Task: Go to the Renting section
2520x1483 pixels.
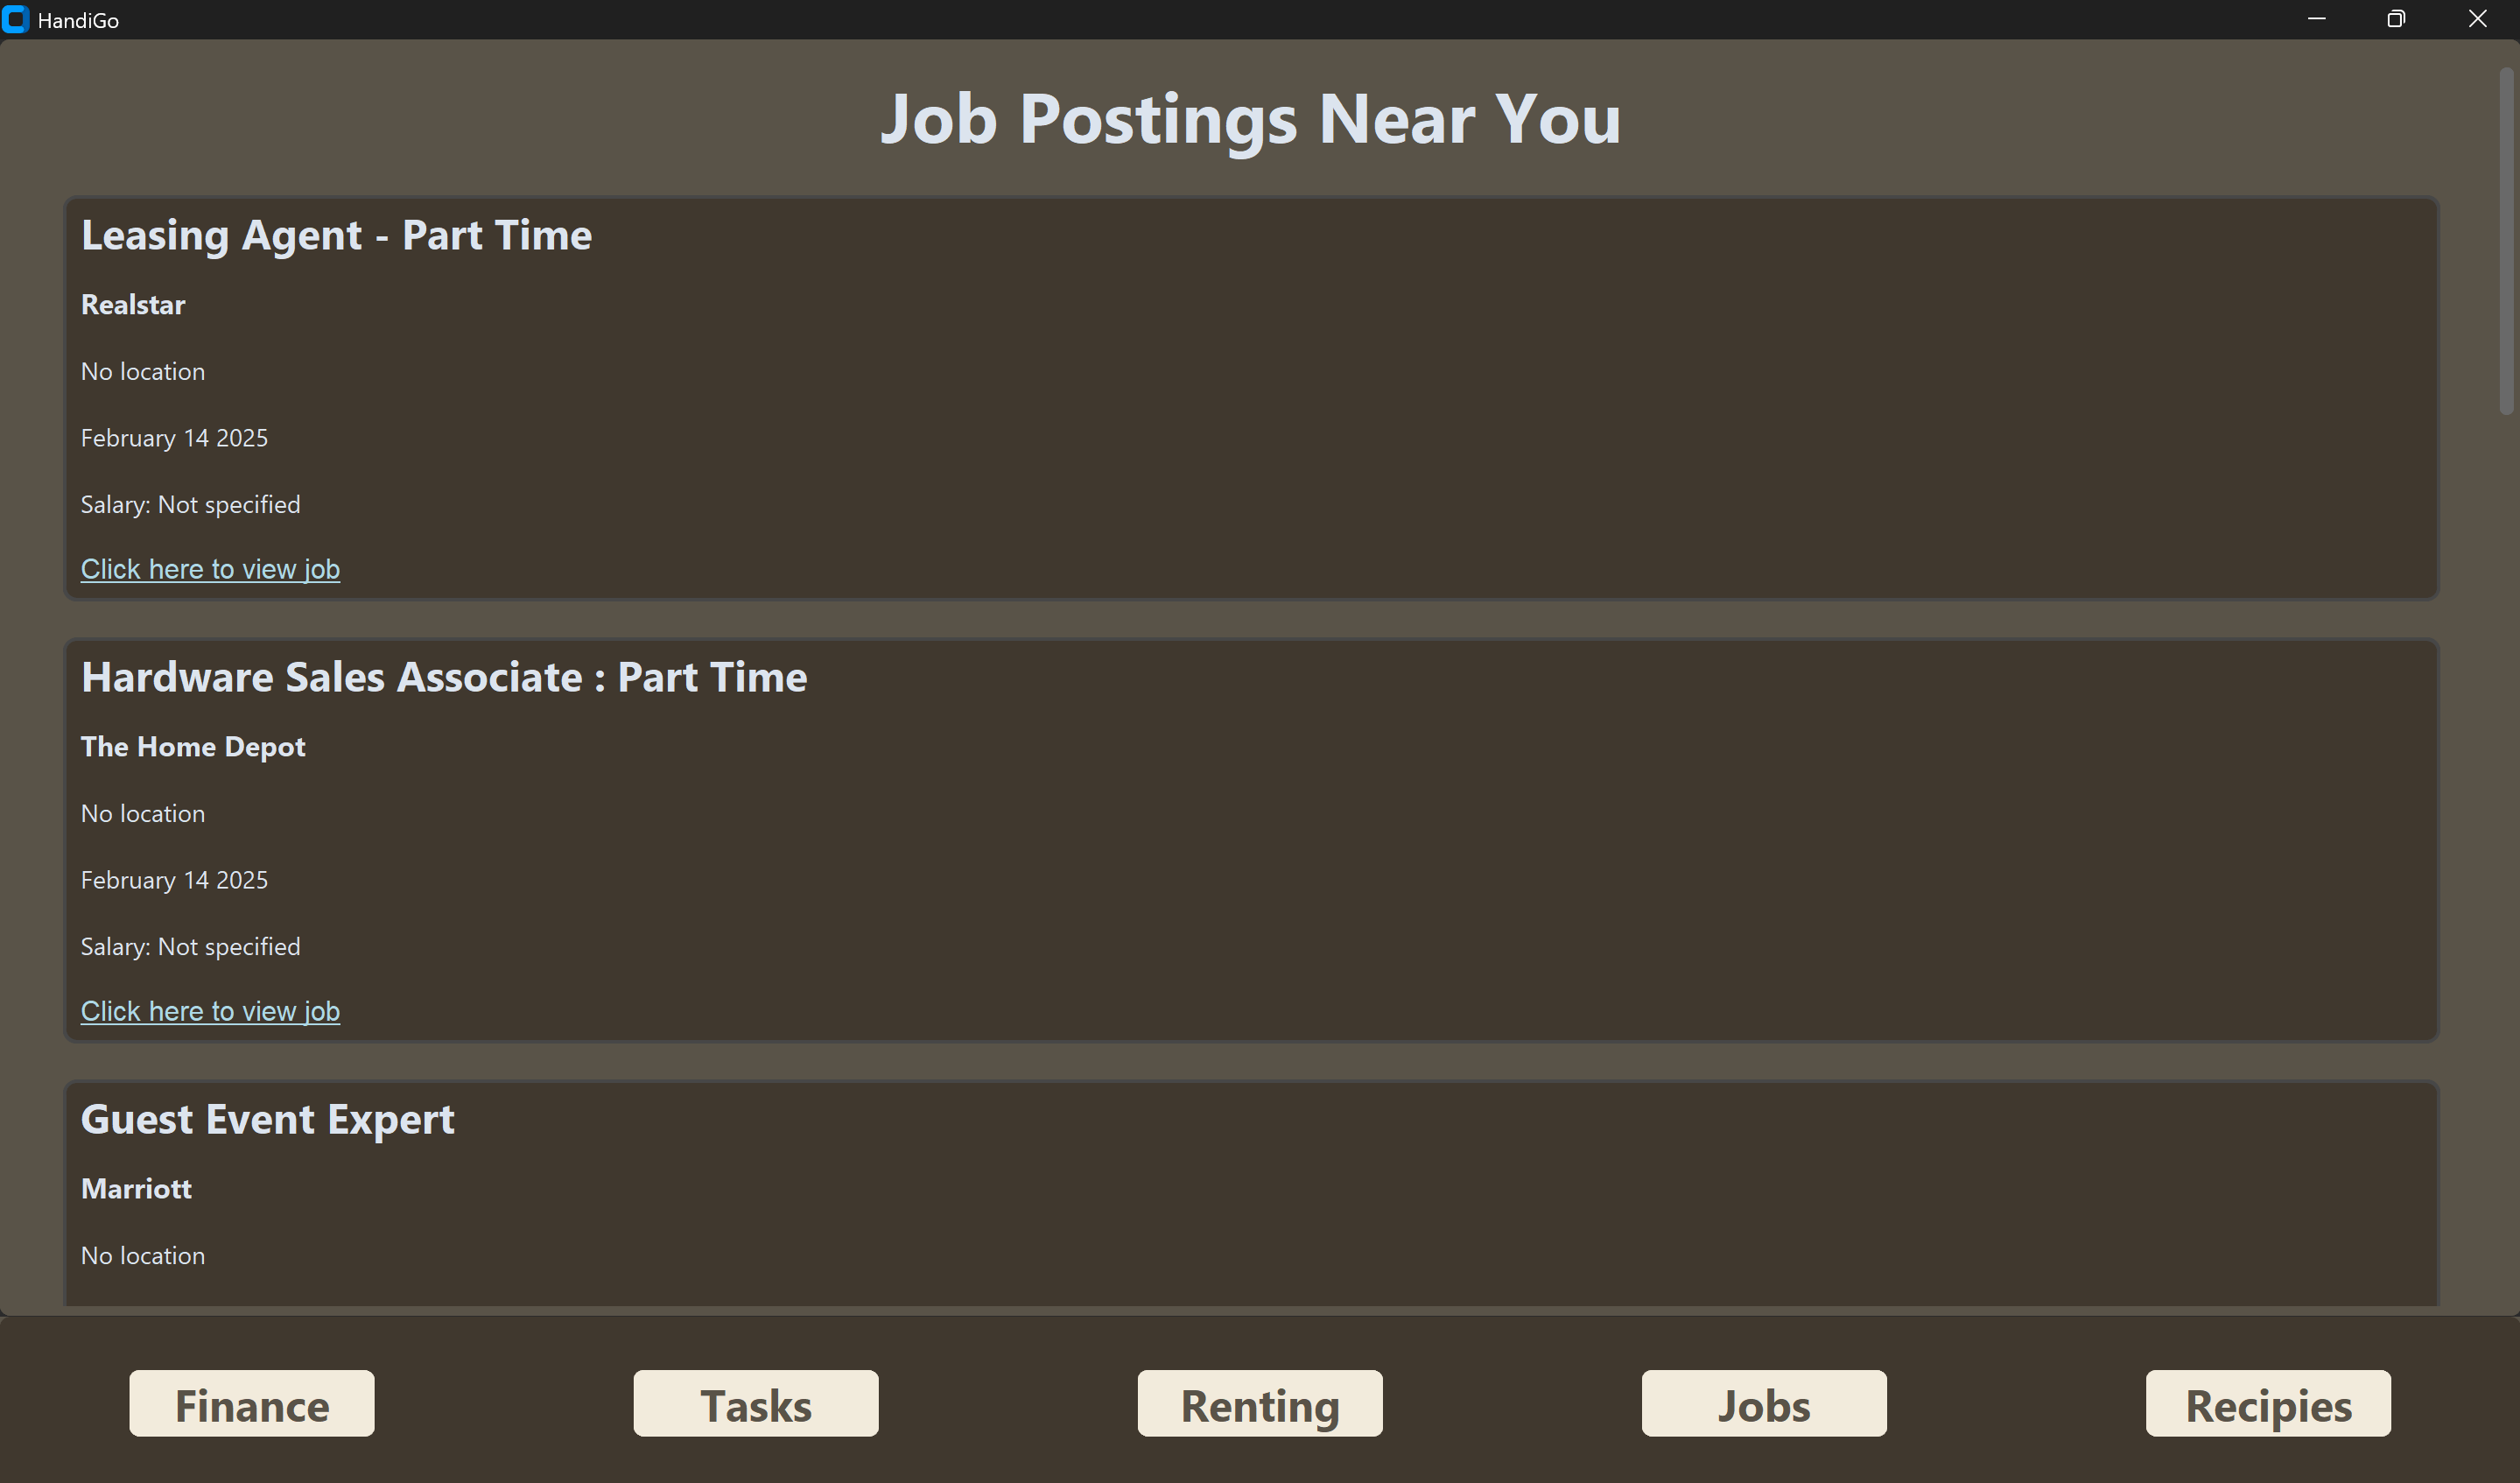Action: point(1260,1404)
